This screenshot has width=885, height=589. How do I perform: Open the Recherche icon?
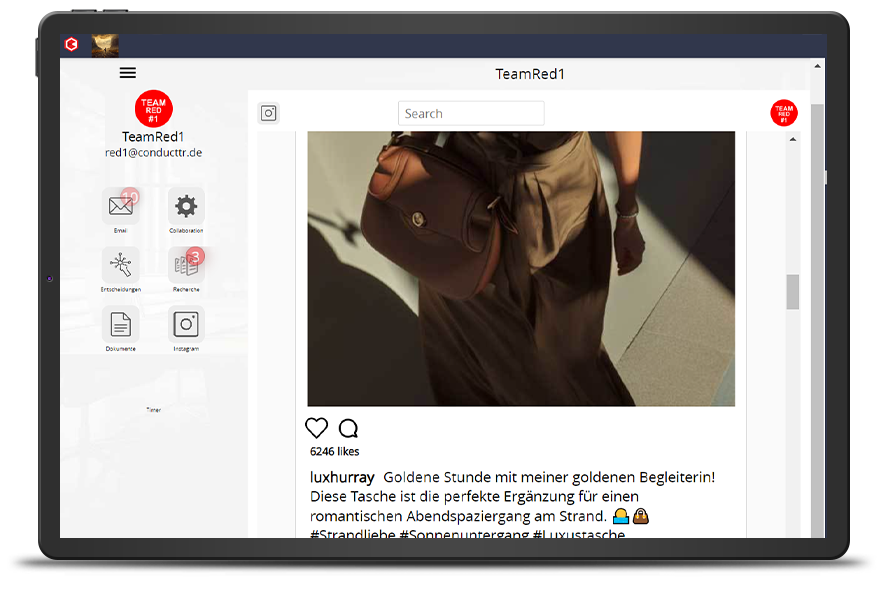coord(186,265)
